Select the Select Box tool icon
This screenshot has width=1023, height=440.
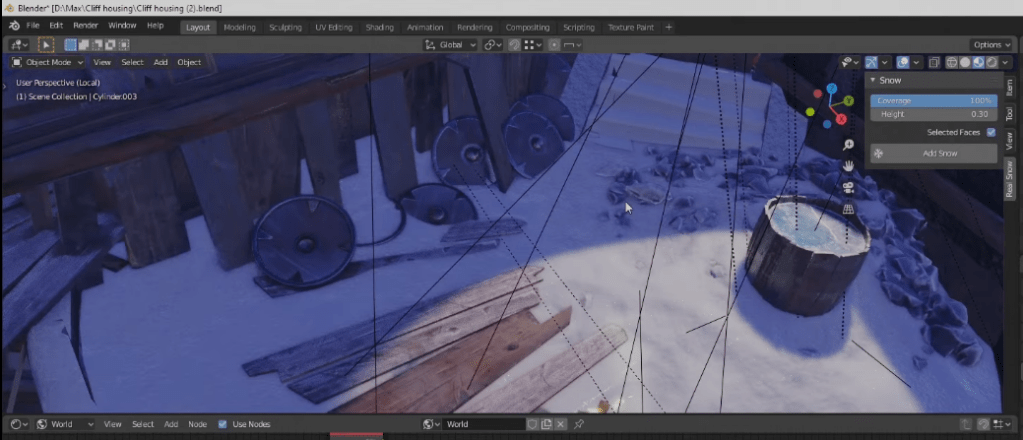[46, 45]
